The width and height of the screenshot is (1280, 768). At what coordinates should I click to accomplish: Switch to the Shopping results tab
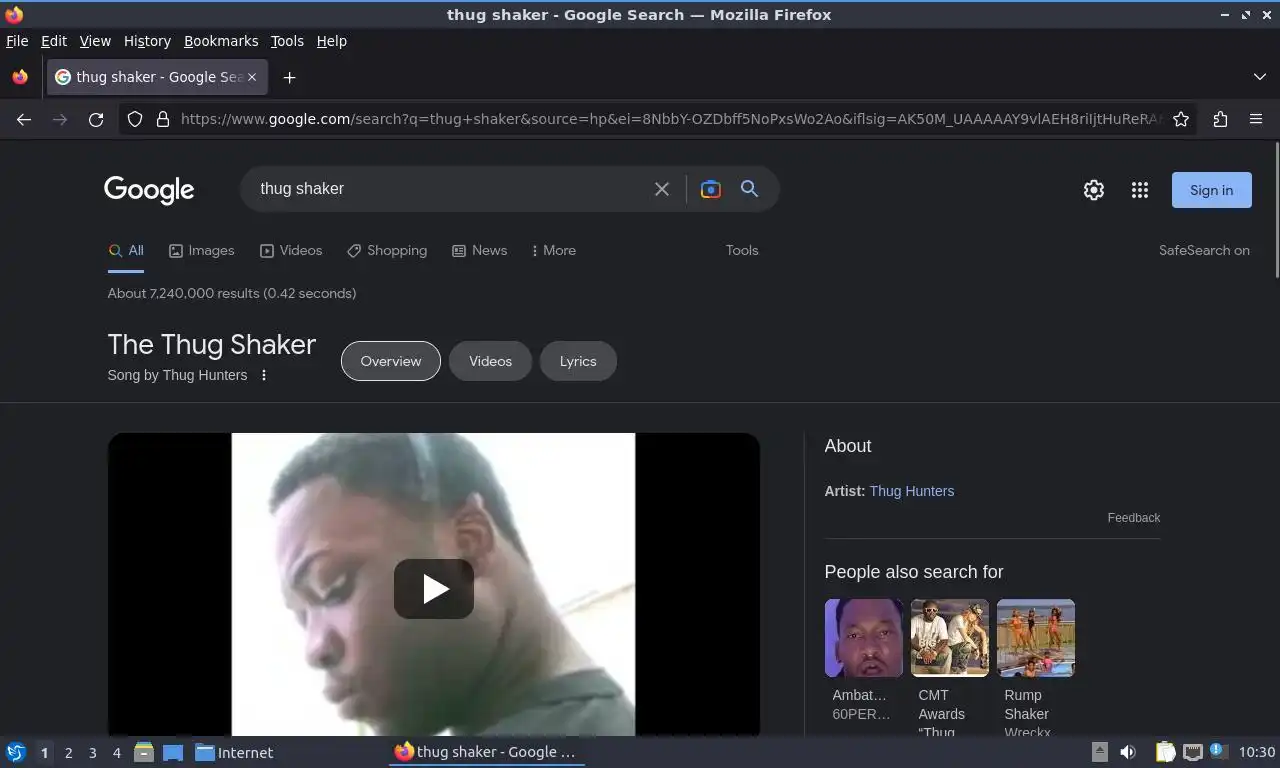[387, 250]
